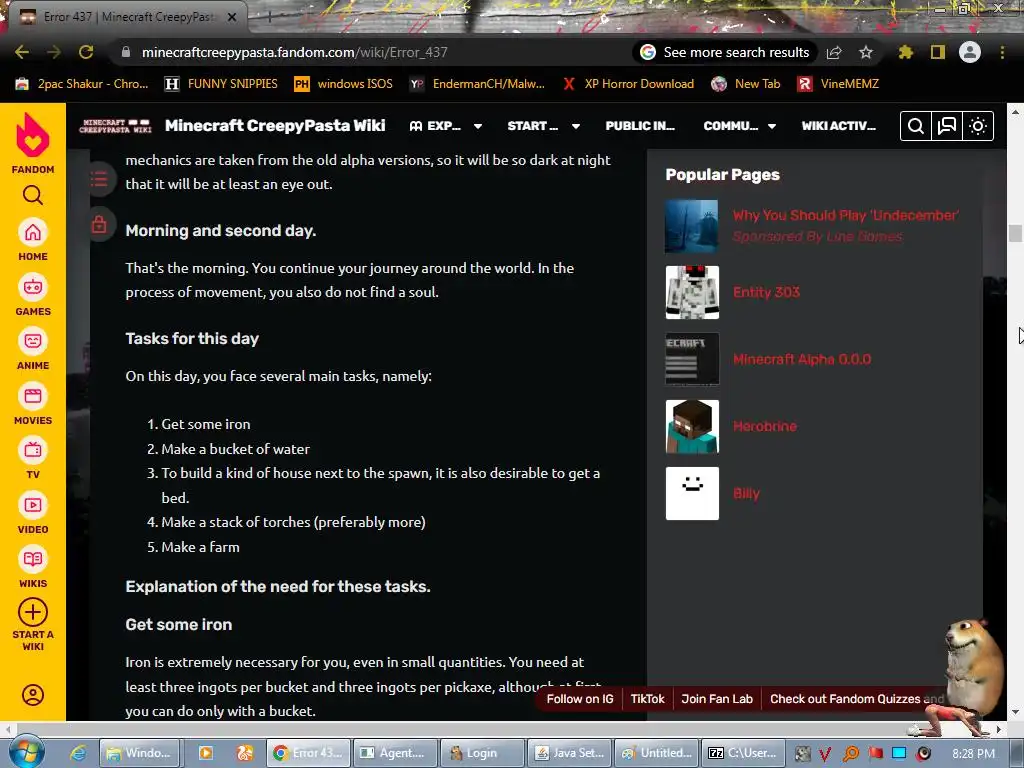Screen dimensions: 1024x768
Task: Toggle the Chrome side panel icon
Action: [938, 52]
